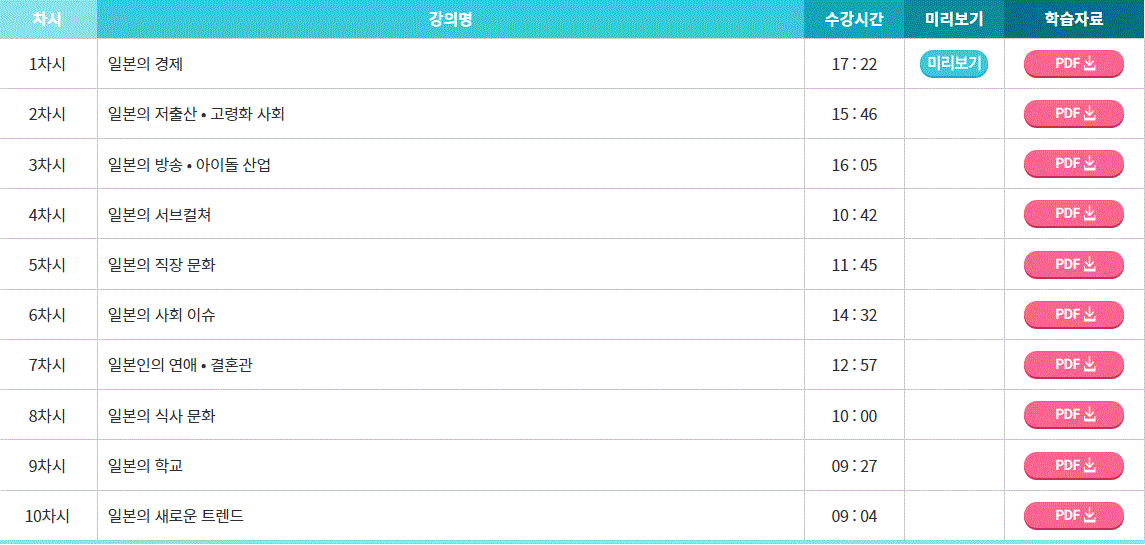Download PDF for 3차시 방송 아이돌 산업
Viewport: 1145px width, 545px height.
point(1073,164)
